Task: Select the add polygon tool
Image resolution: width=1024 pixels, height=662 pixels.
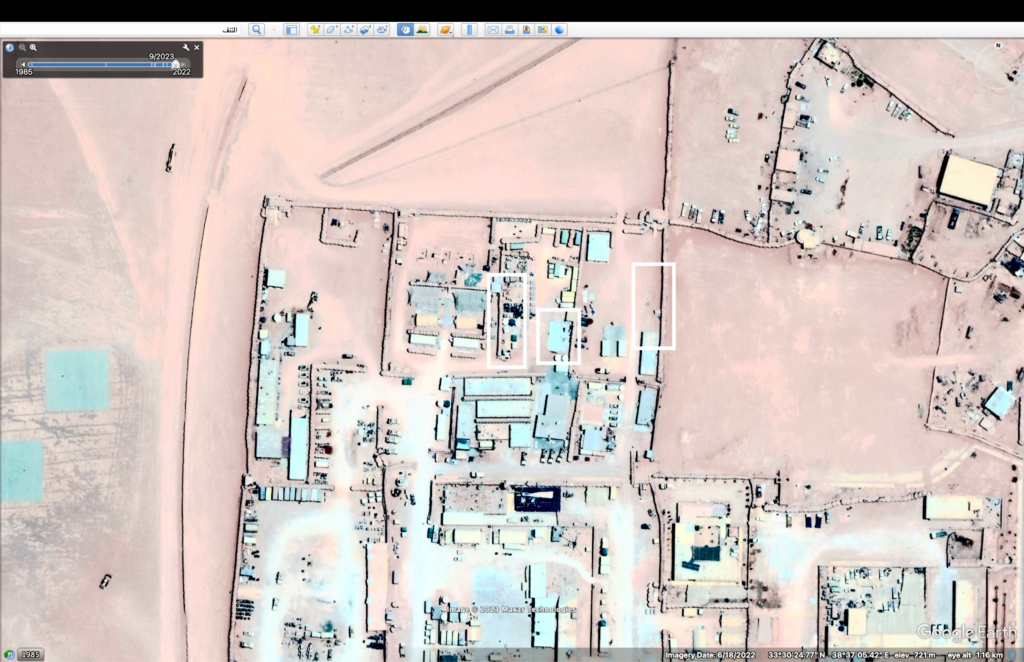Action: point(332,30)
